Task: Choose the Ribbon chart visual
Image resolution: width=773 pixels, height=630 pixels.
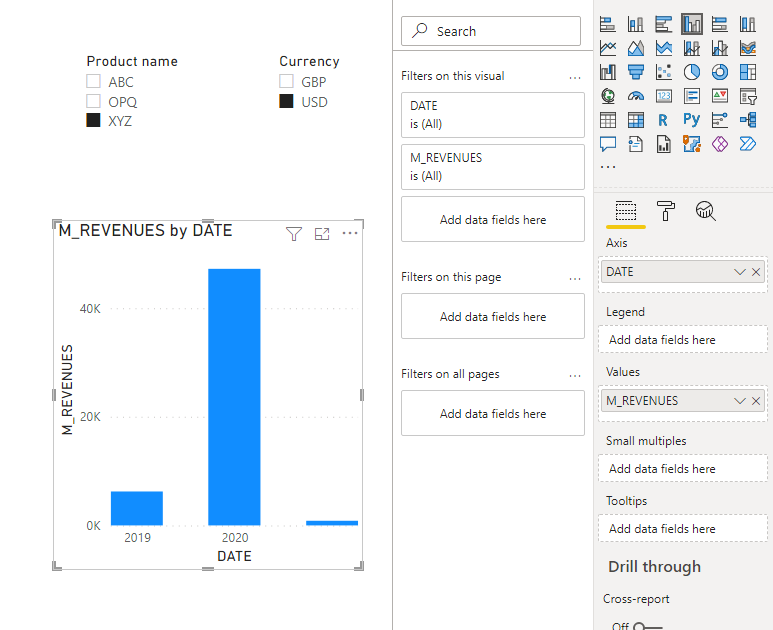Action: [748, 48]
